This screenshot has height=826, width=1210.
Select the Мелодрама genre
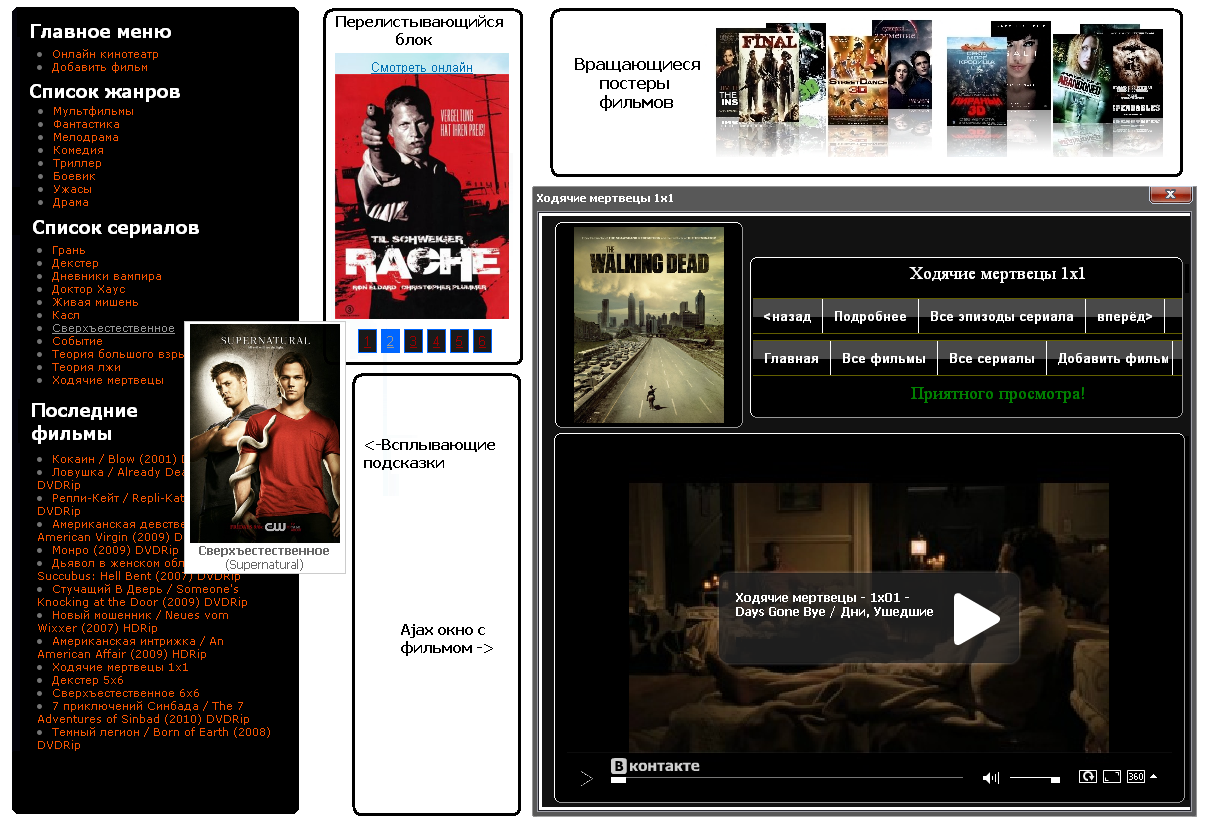(85, 137)
